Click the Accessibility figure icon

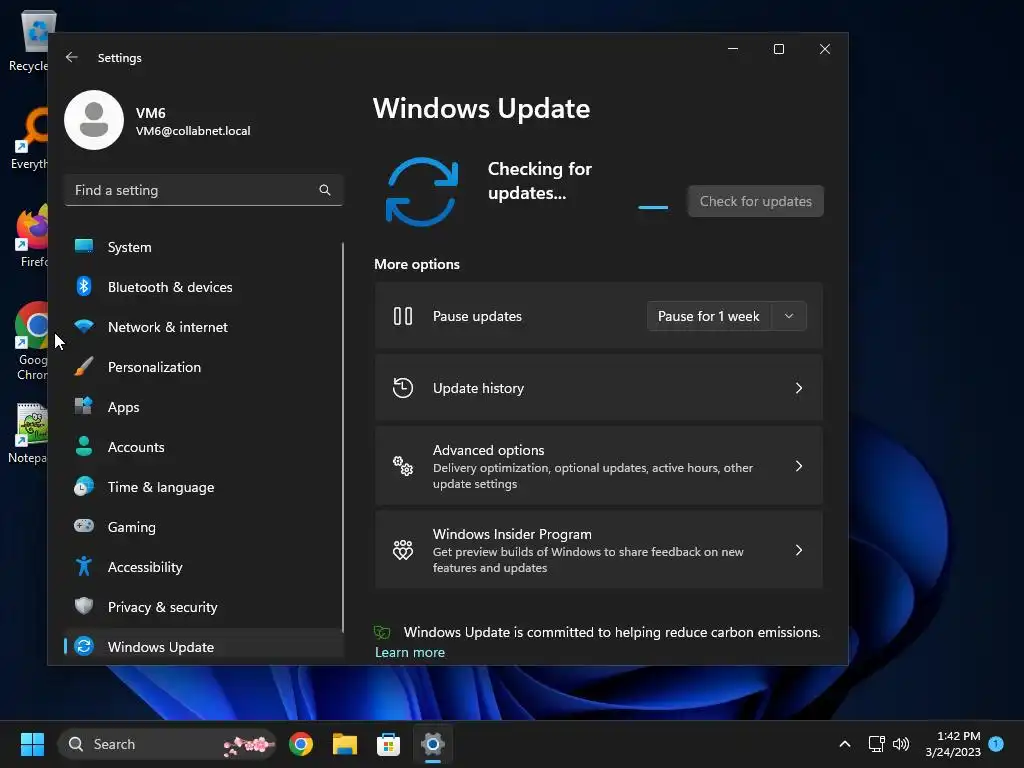84,566
